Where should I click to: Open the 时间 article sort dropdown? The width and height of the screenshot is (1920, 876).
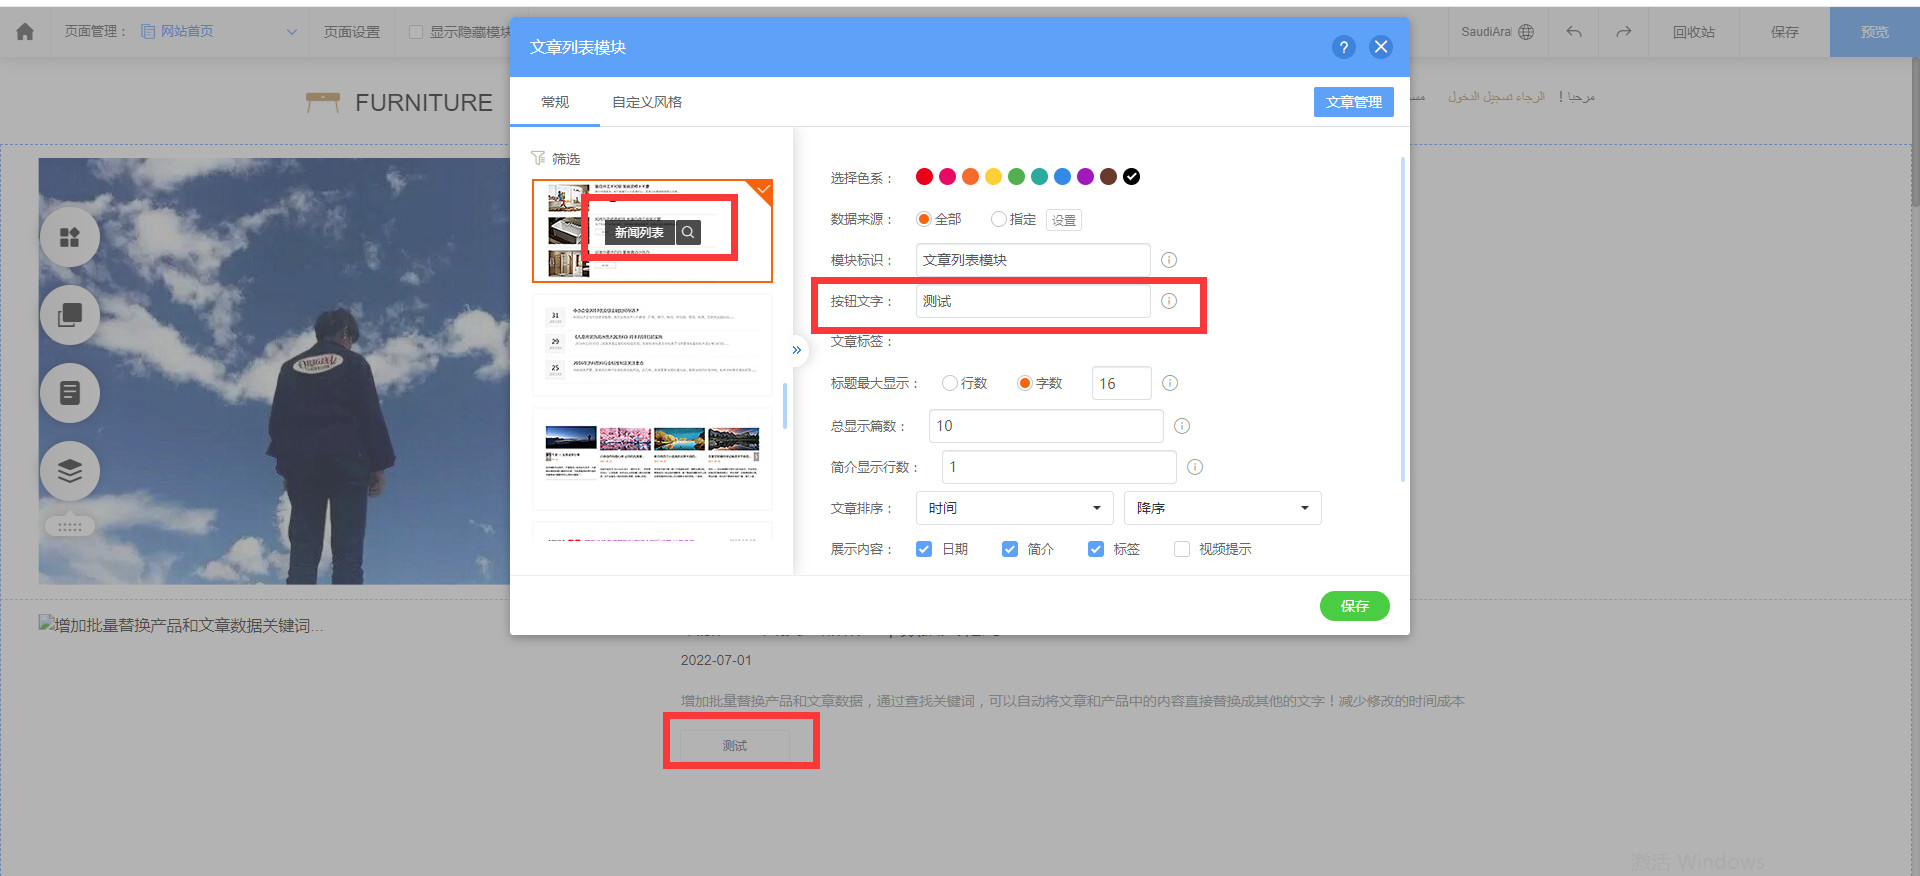tap(1014, 508)
